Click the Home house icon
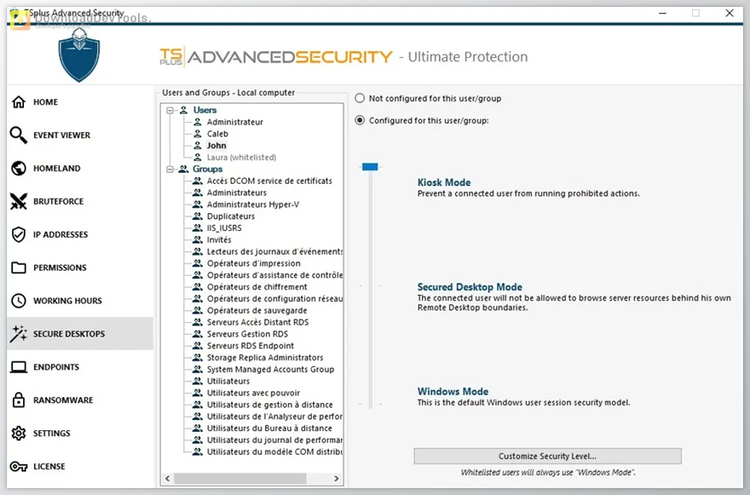 19,102
